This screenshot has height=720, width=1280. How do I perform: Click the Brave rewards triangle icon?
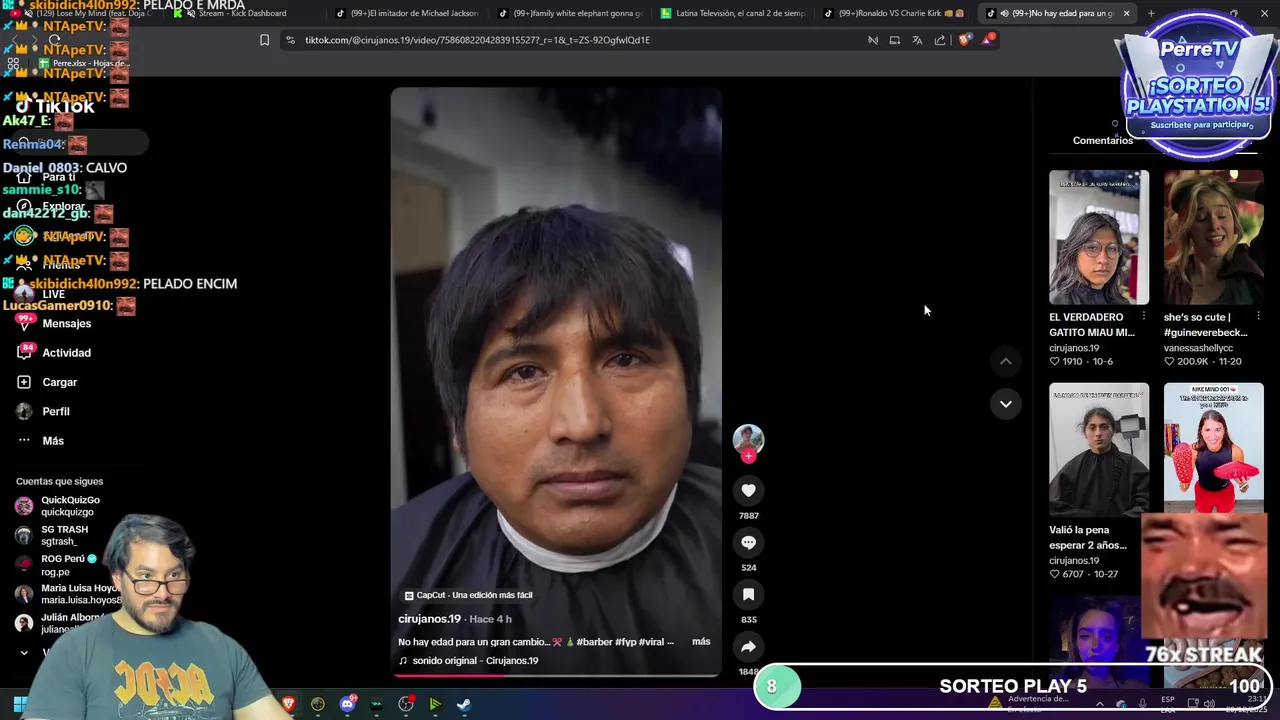click(988, 40)
